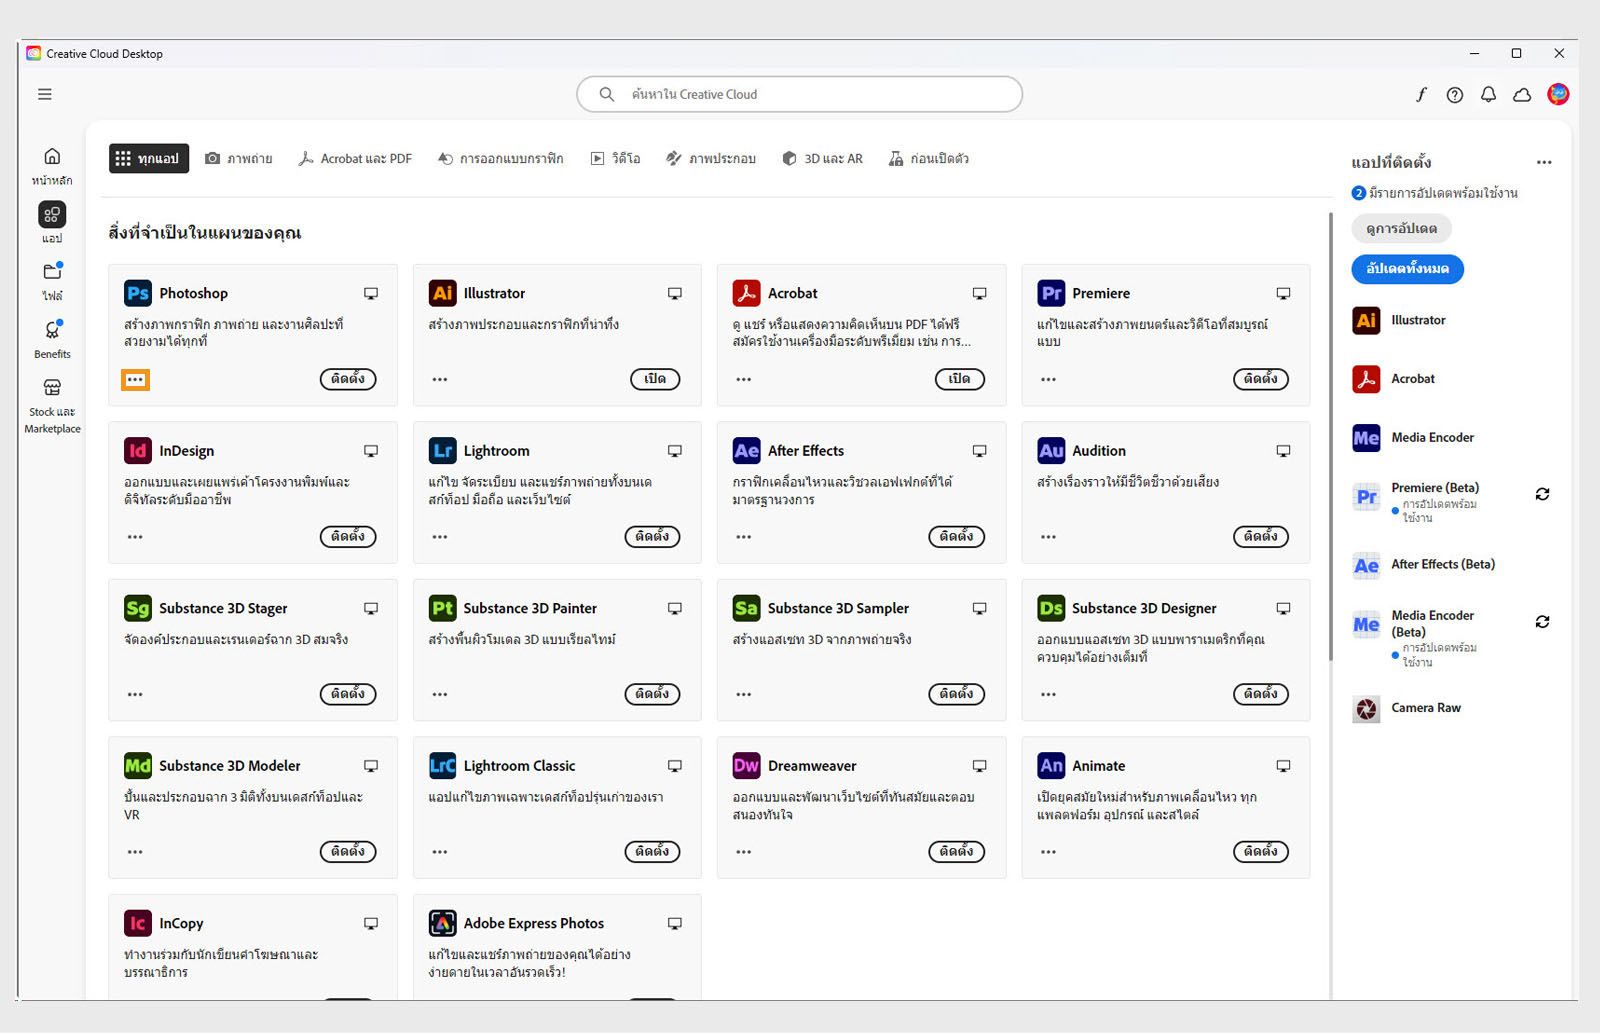Open the user profile avatar
1600x1033 pixels.
(1558, 94)
